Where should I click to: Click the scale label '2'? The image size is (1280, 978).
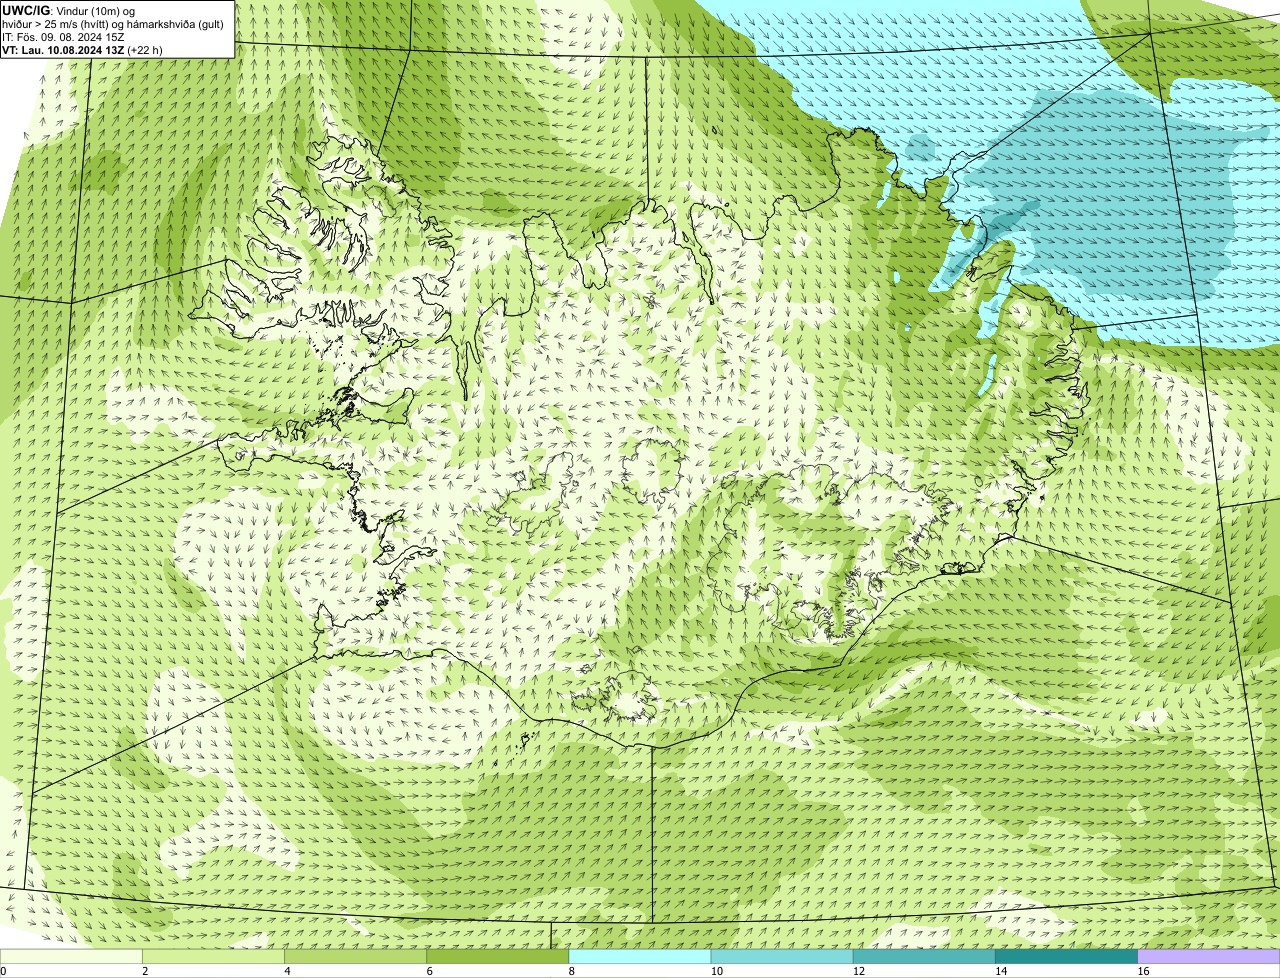145,971
